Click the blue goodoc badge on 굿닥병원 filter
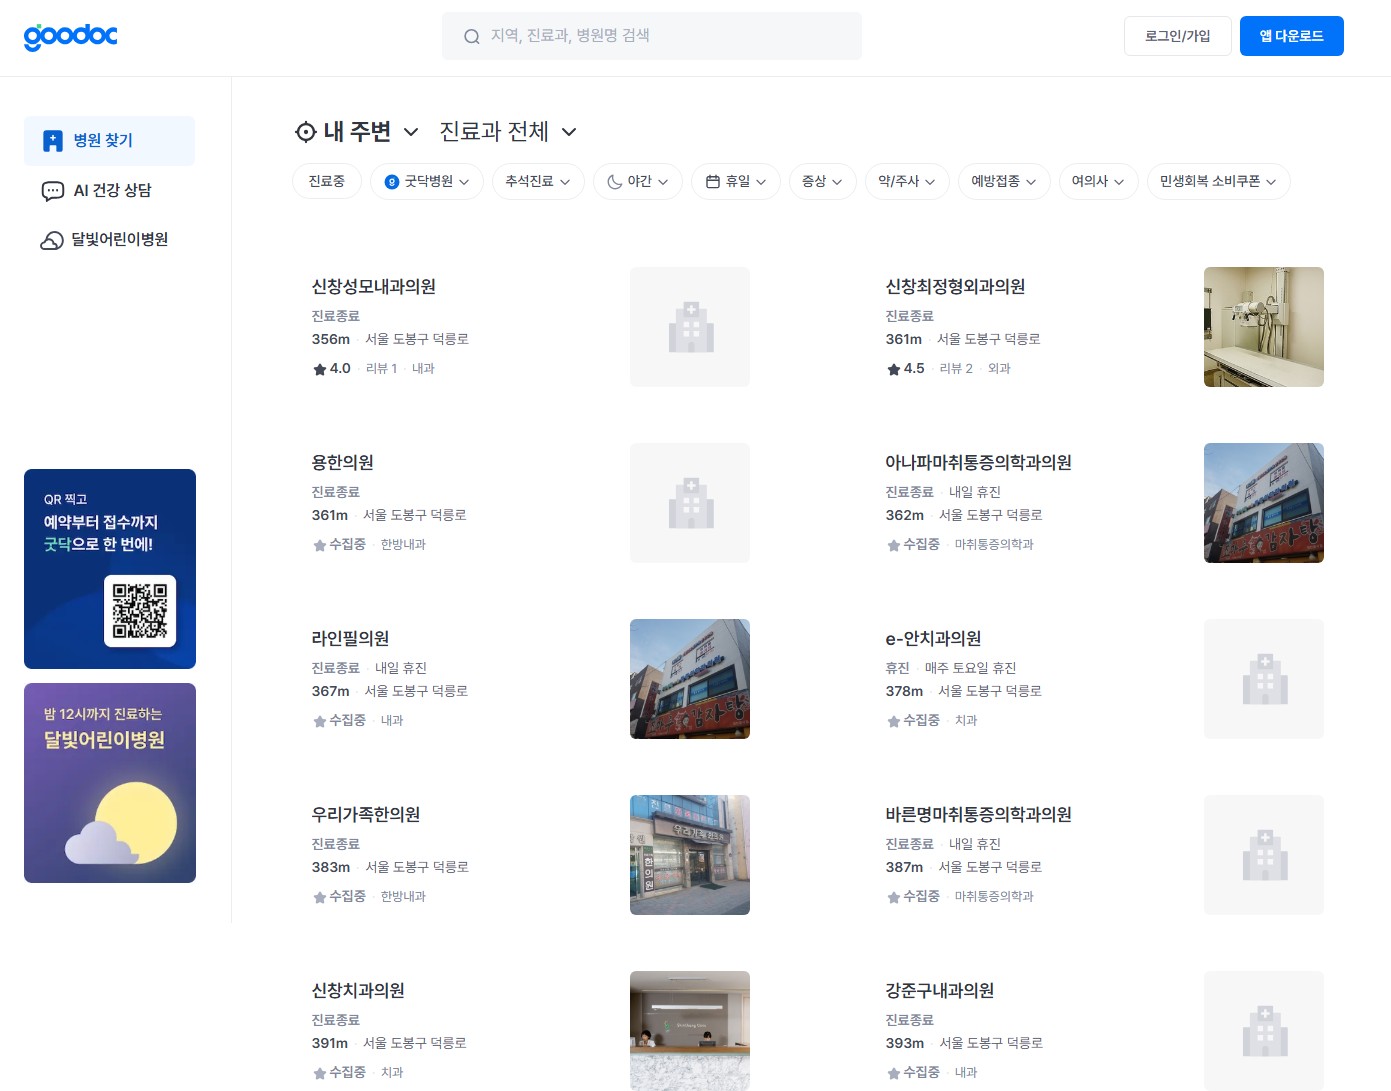 [x=389, y=181]
